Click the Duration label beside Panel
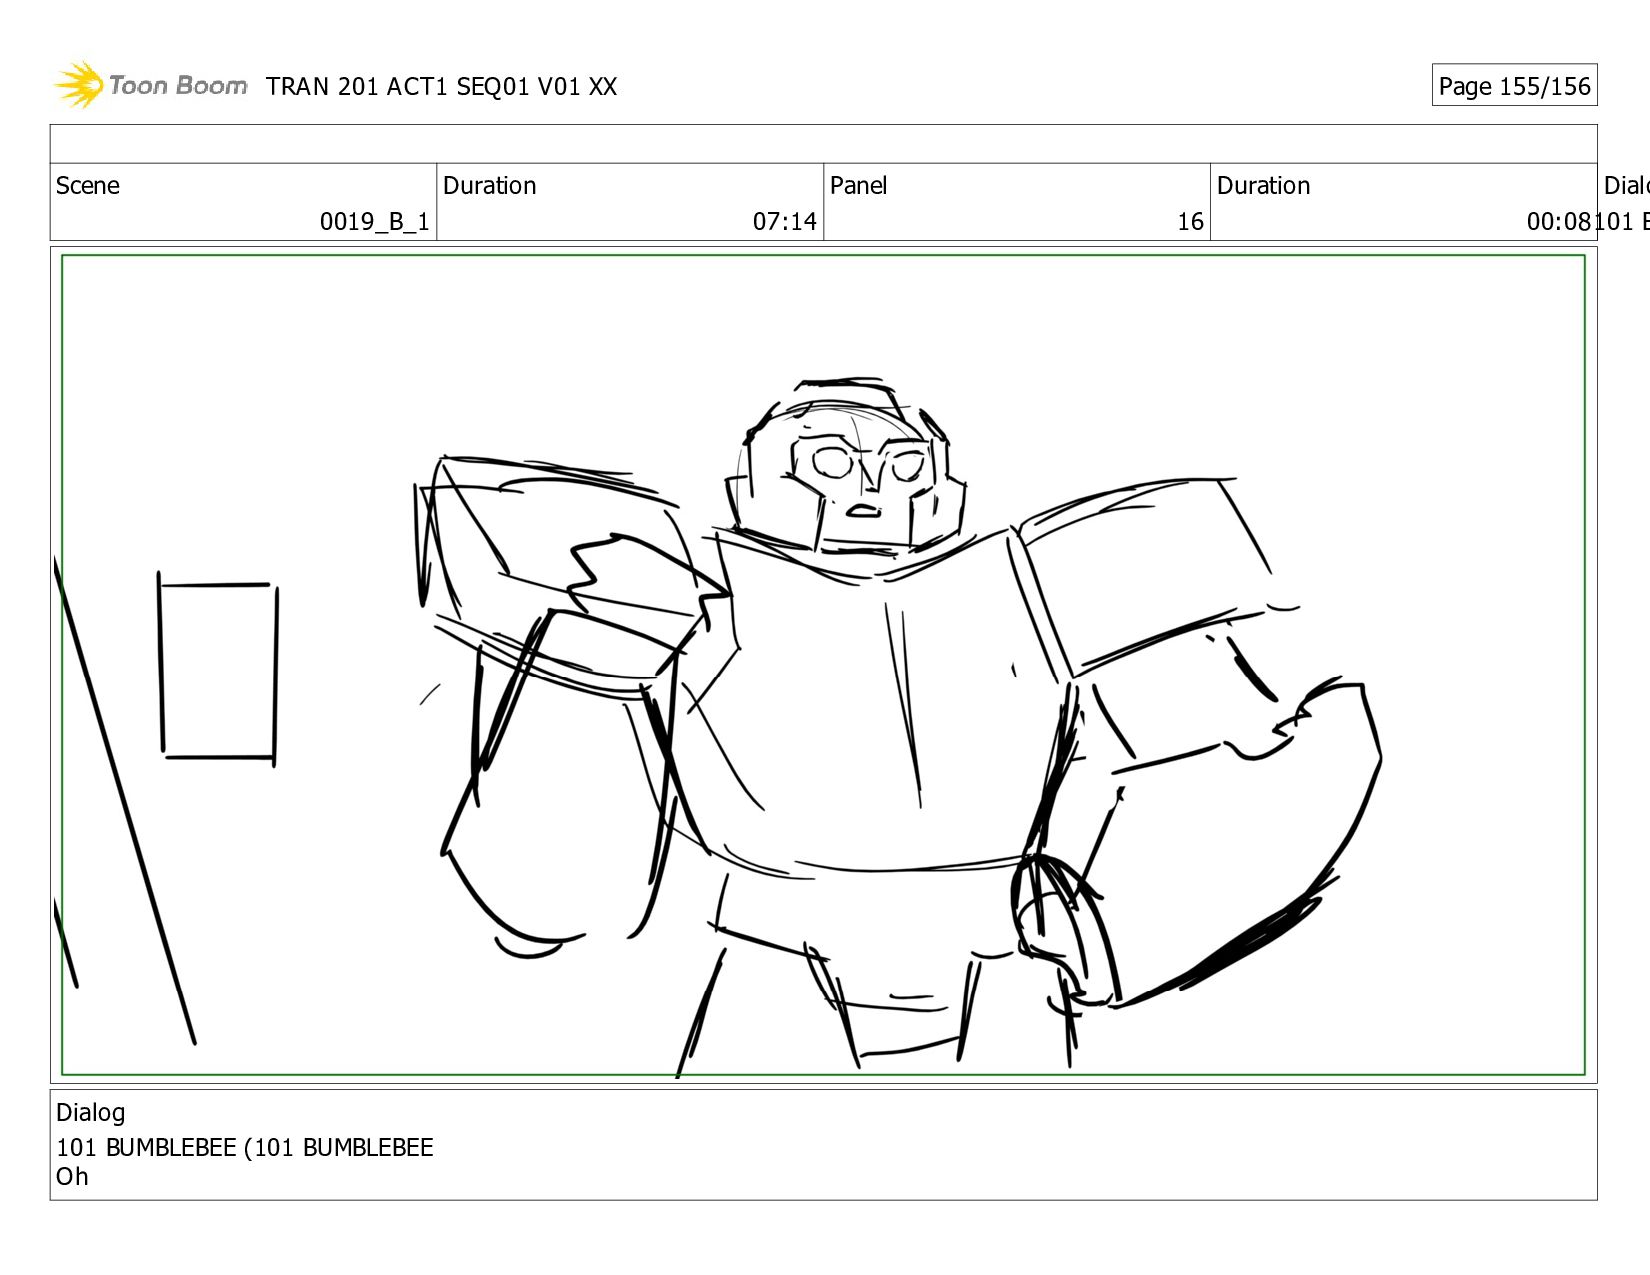Viewport: 1650px width, 1275px height. tap(1264, 186)
